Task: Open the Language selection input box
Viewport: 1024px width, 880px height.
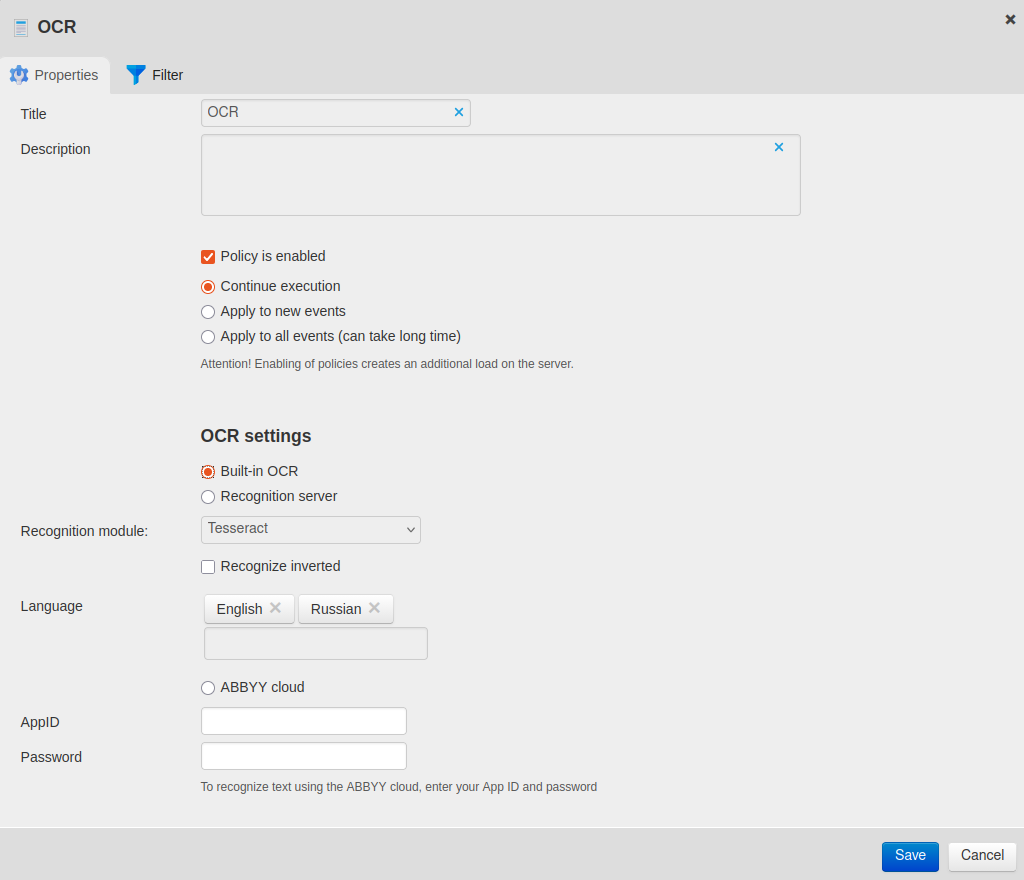Action: 315,644
